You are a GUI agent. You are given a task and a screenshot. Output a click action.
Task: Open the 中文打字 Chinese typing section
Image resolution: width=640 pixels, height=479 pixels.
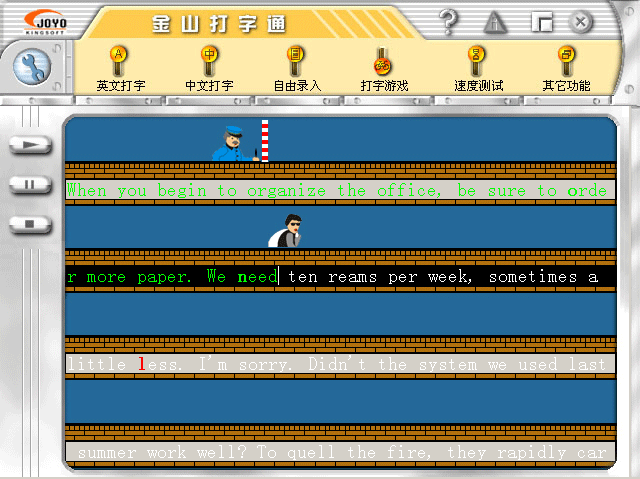pos(209,69)
